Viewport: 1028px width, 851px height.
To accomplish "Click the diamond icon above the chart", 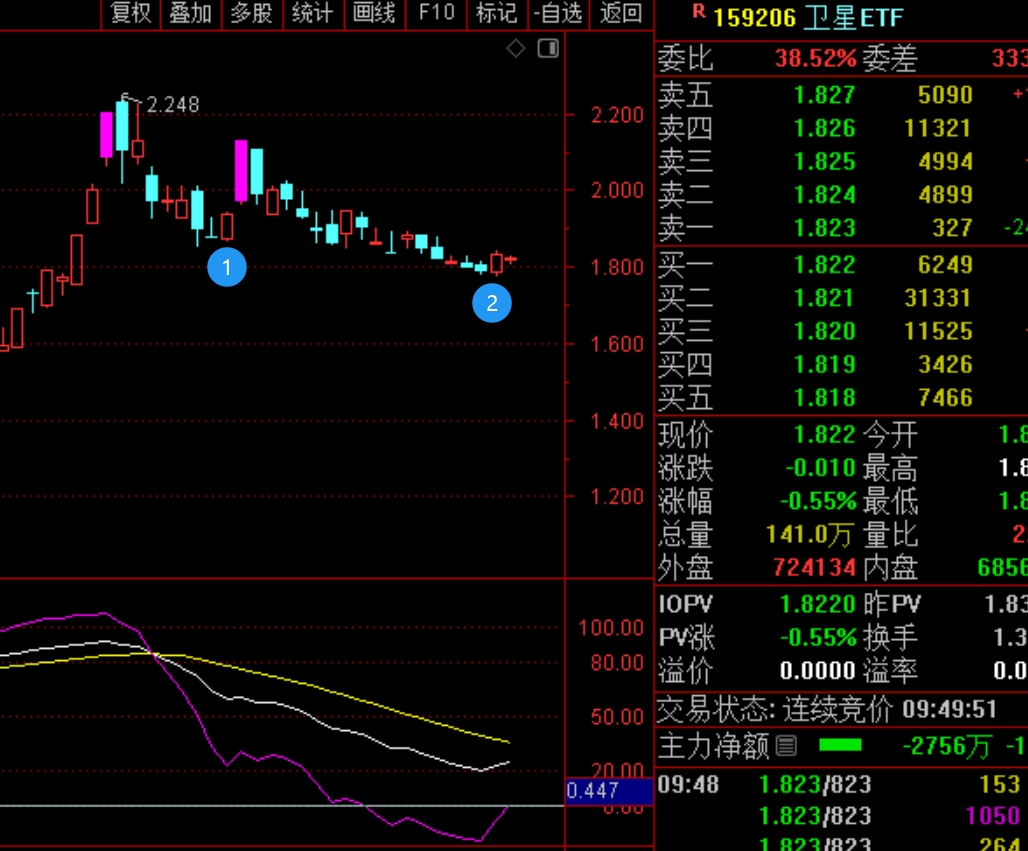I will coord(516,48).
